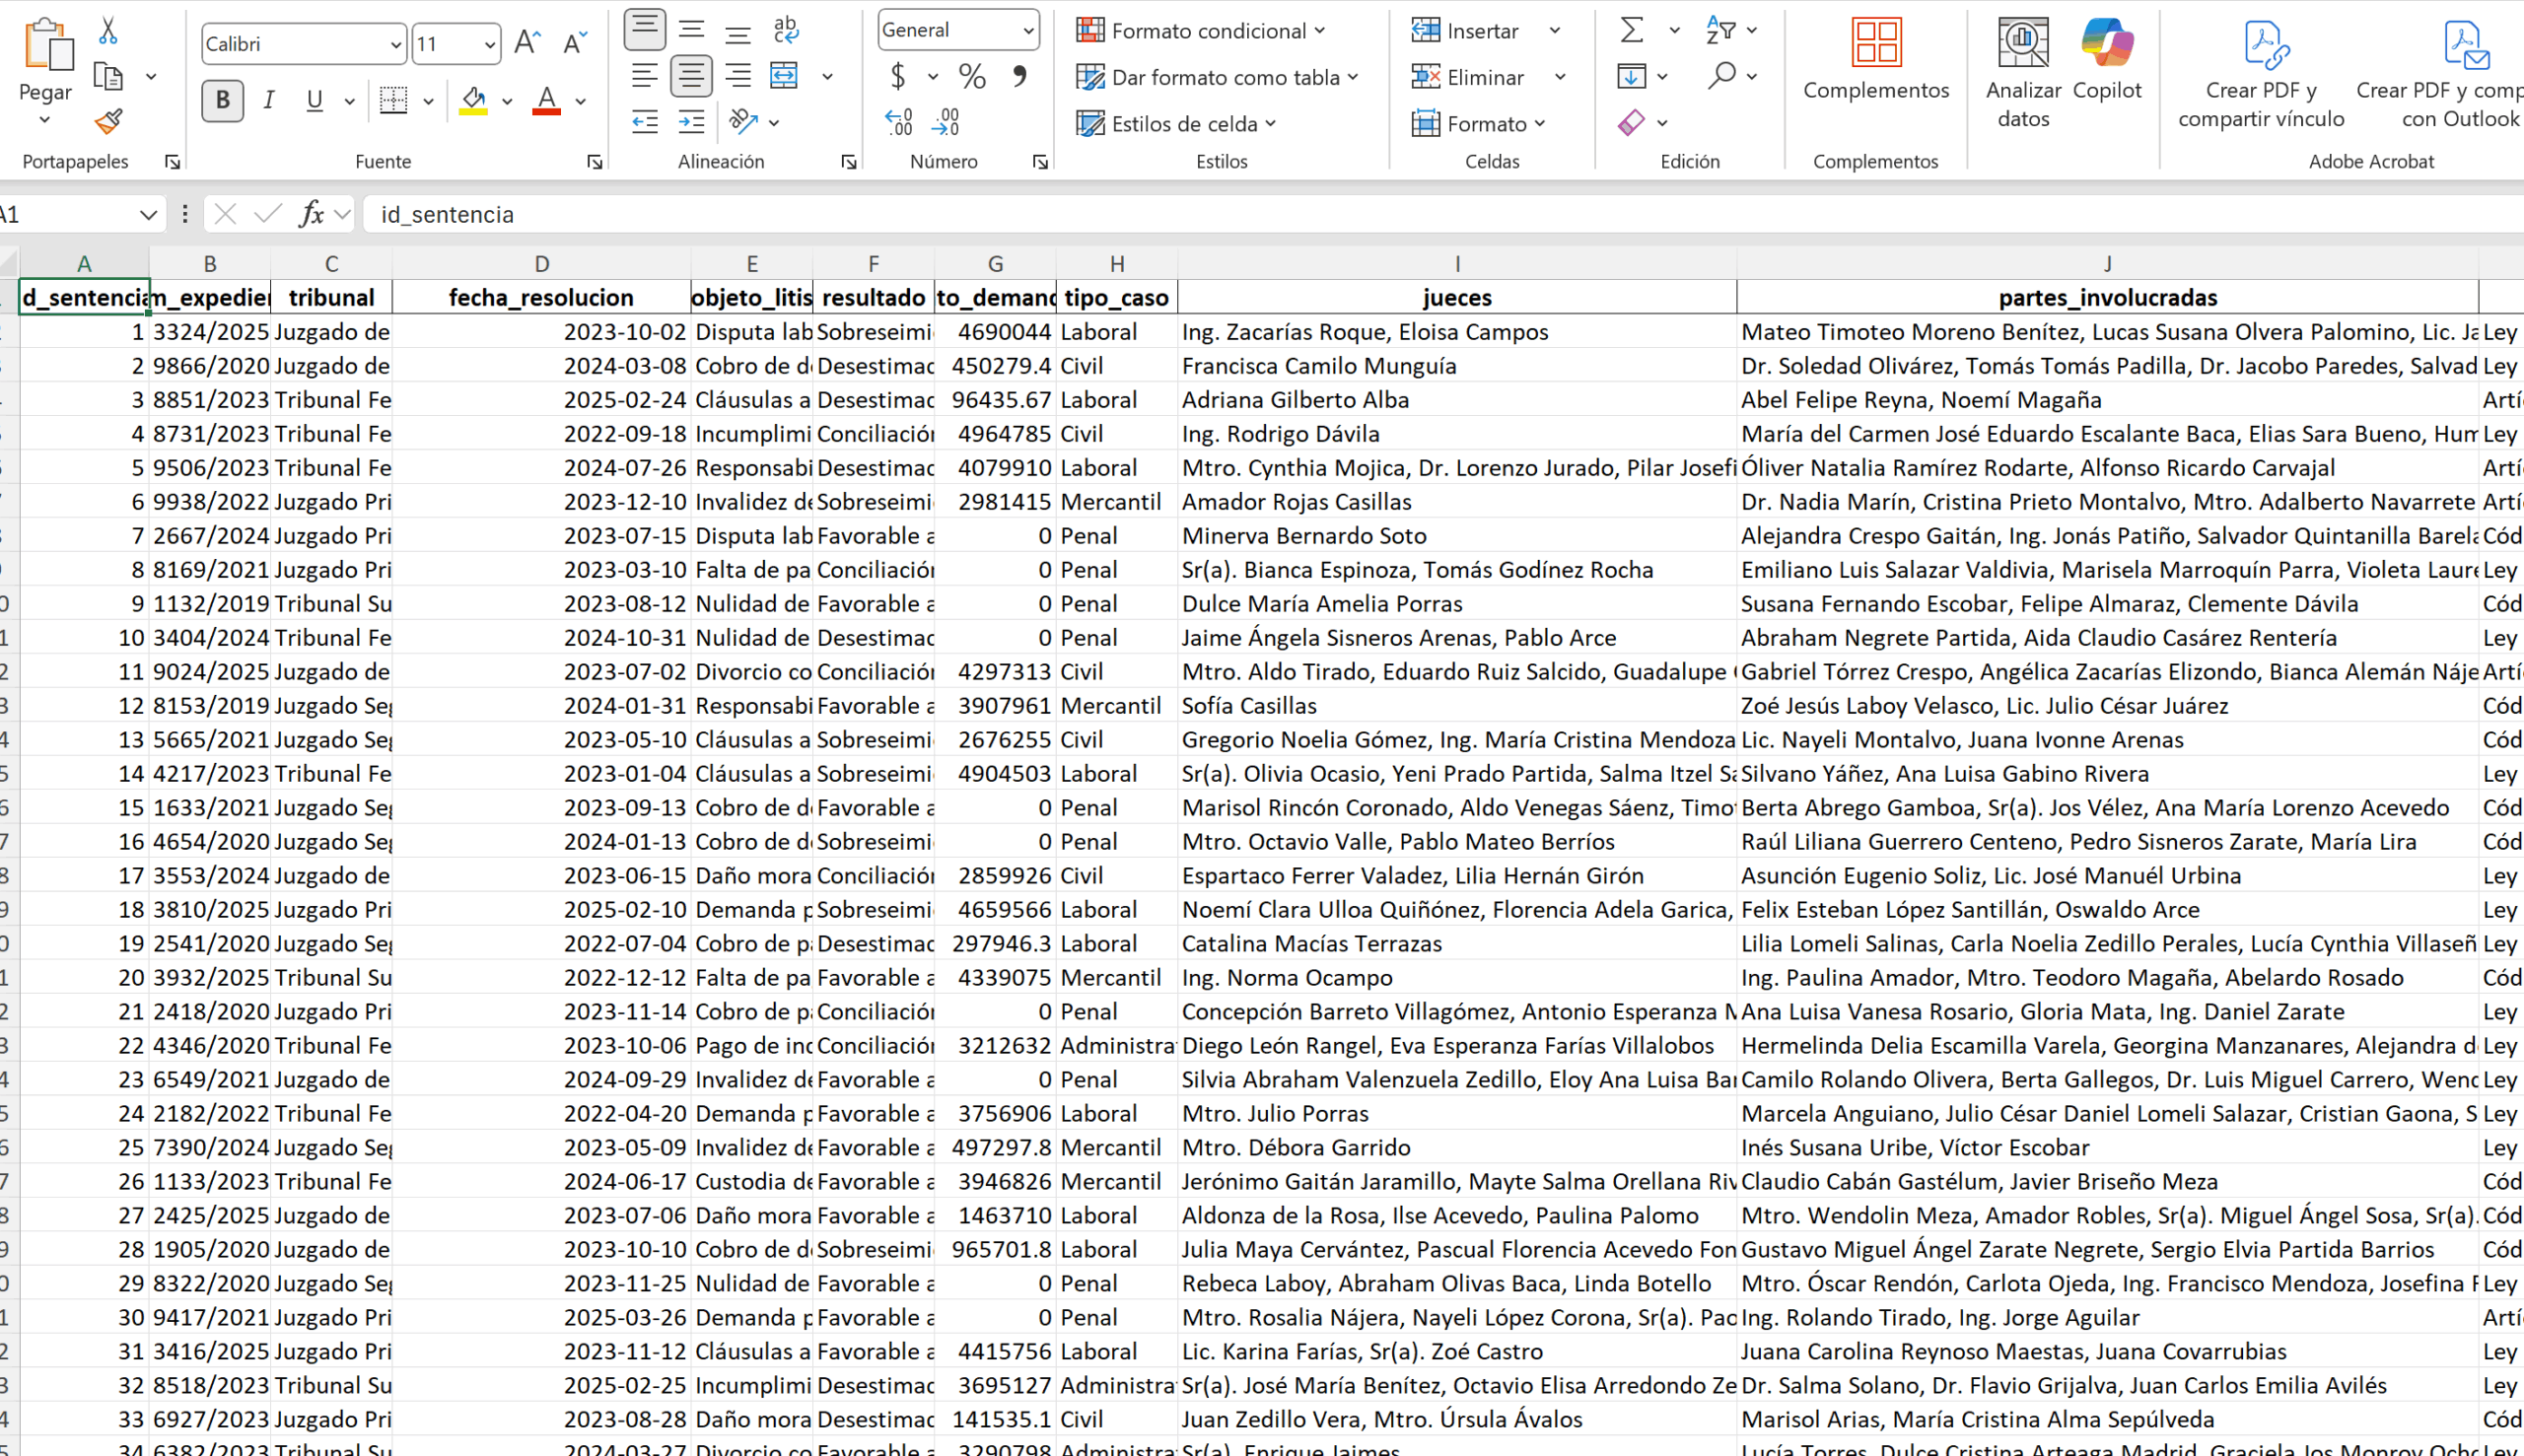Click the Pegar paste icon
Screen dimensions: 2524x1456
click(x=47, y=46)
